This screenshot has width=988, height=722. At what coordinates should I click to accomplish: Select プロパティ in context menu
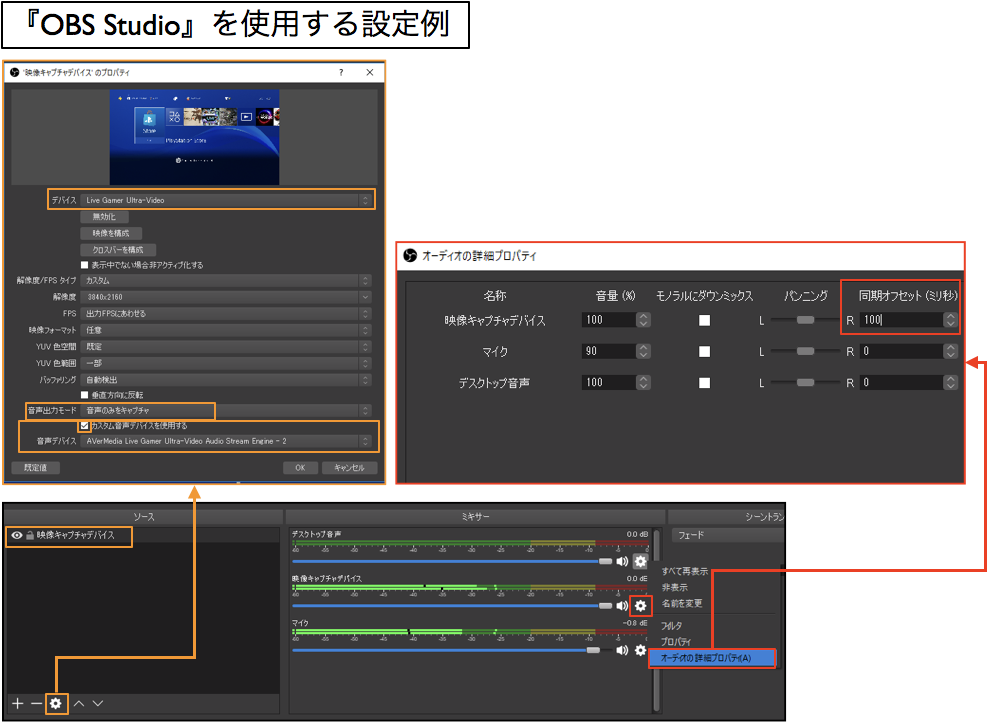(675, 641)
